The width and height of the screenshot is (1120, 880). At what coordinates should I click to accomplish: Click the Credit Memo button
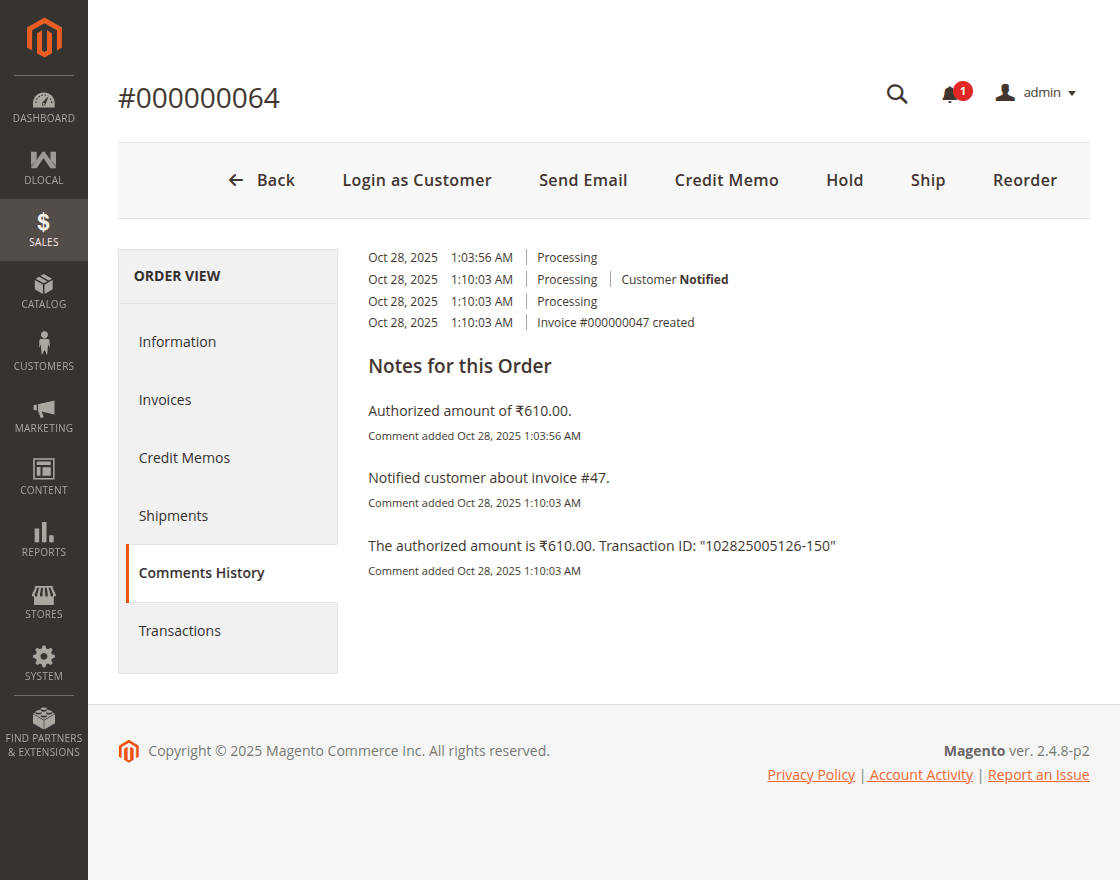727,180
